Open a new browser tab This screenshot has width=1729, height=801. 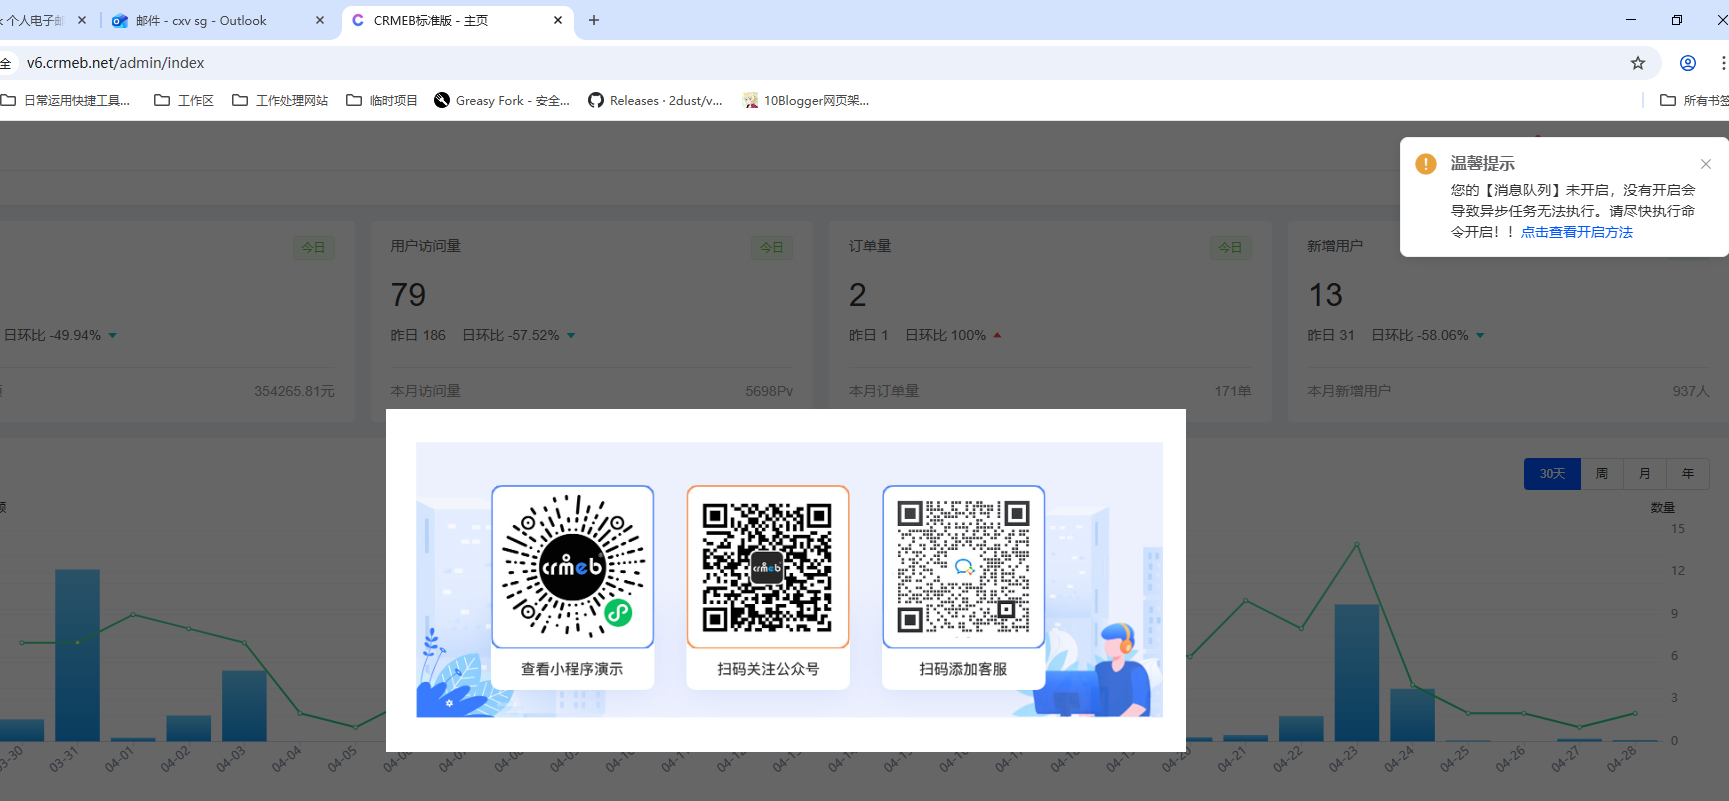pyautogui.click(x=594, y=20)
